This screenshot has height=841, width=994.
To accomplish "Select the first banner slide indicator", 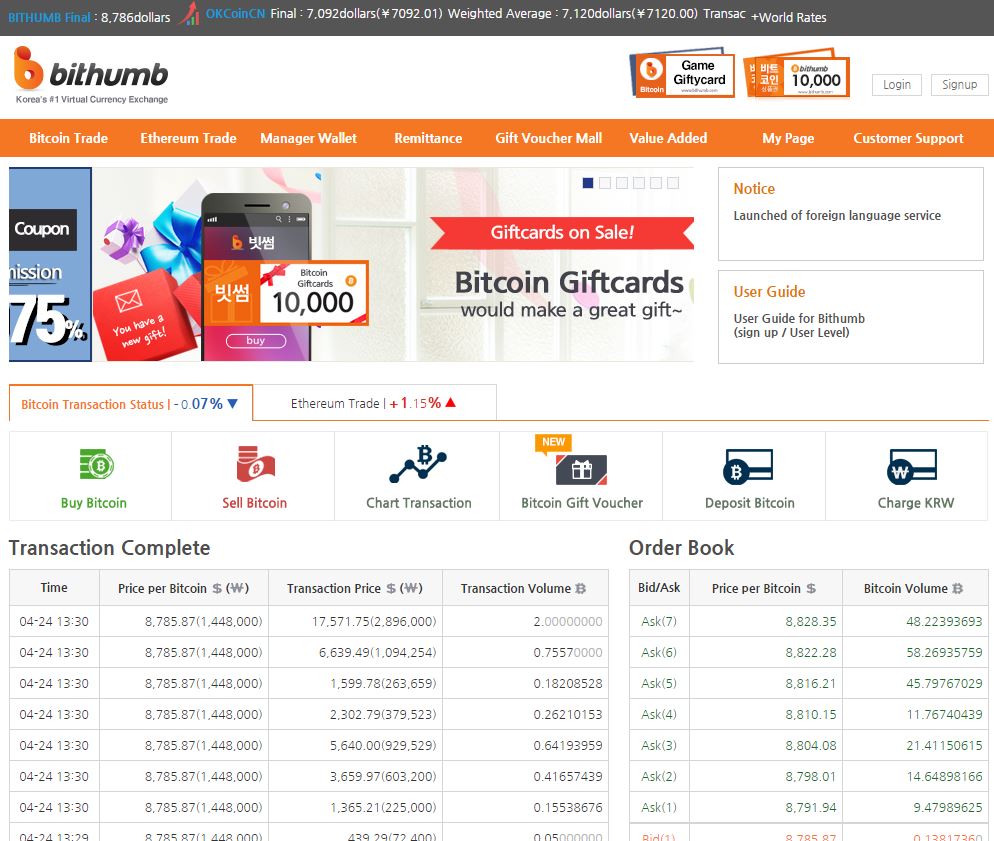I will (x=588, y=183).
